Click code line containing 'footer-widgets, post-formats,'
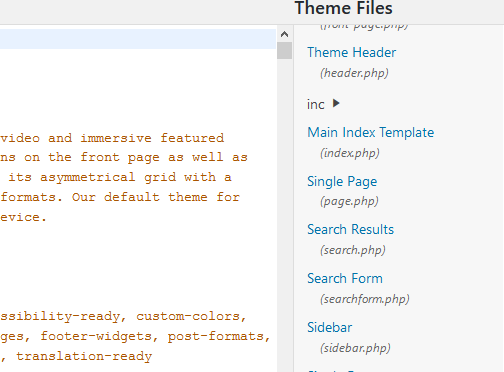 (x=135, y=336)
